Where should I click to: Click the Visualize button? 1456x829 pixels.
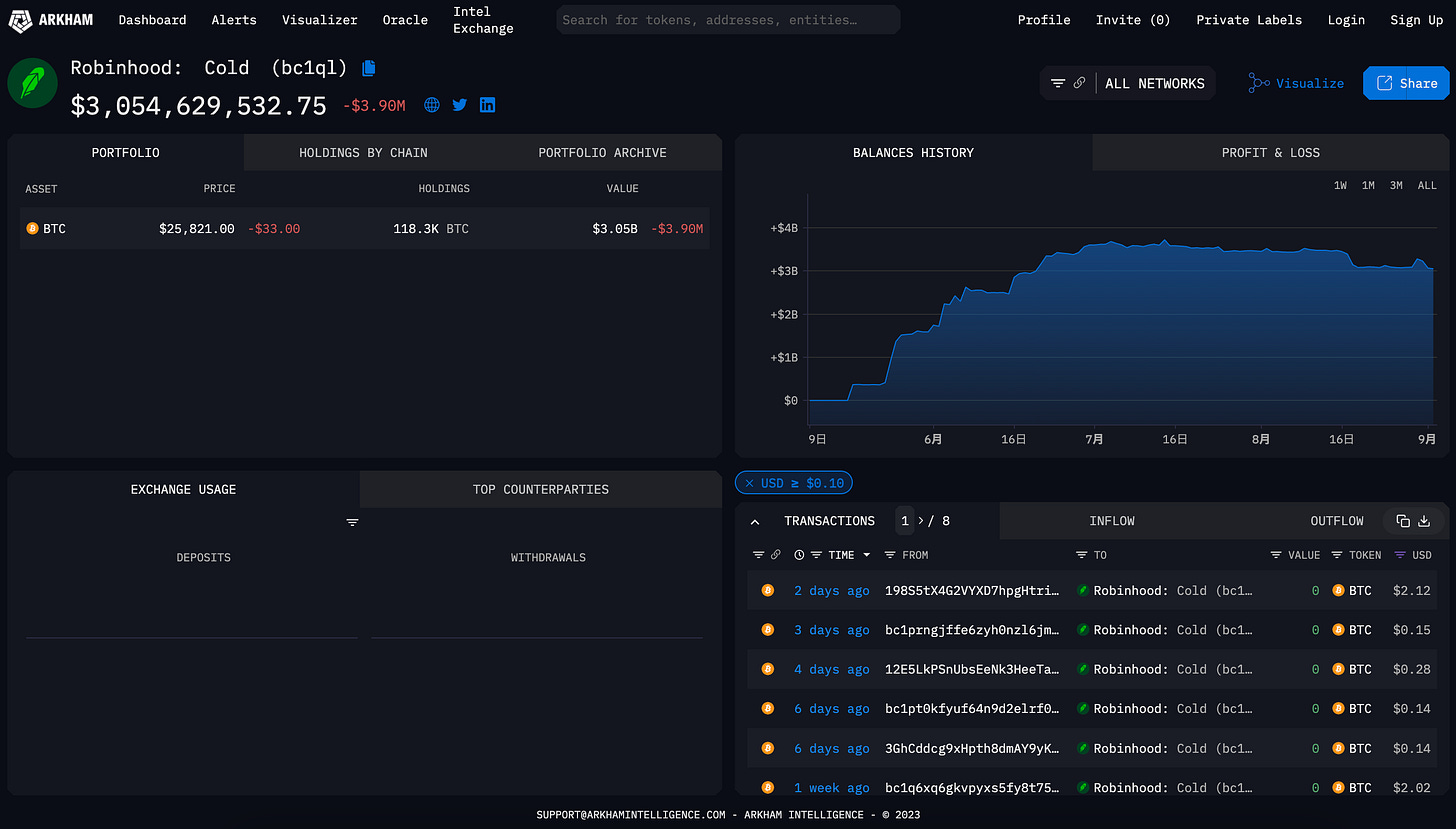point(1296,83)
